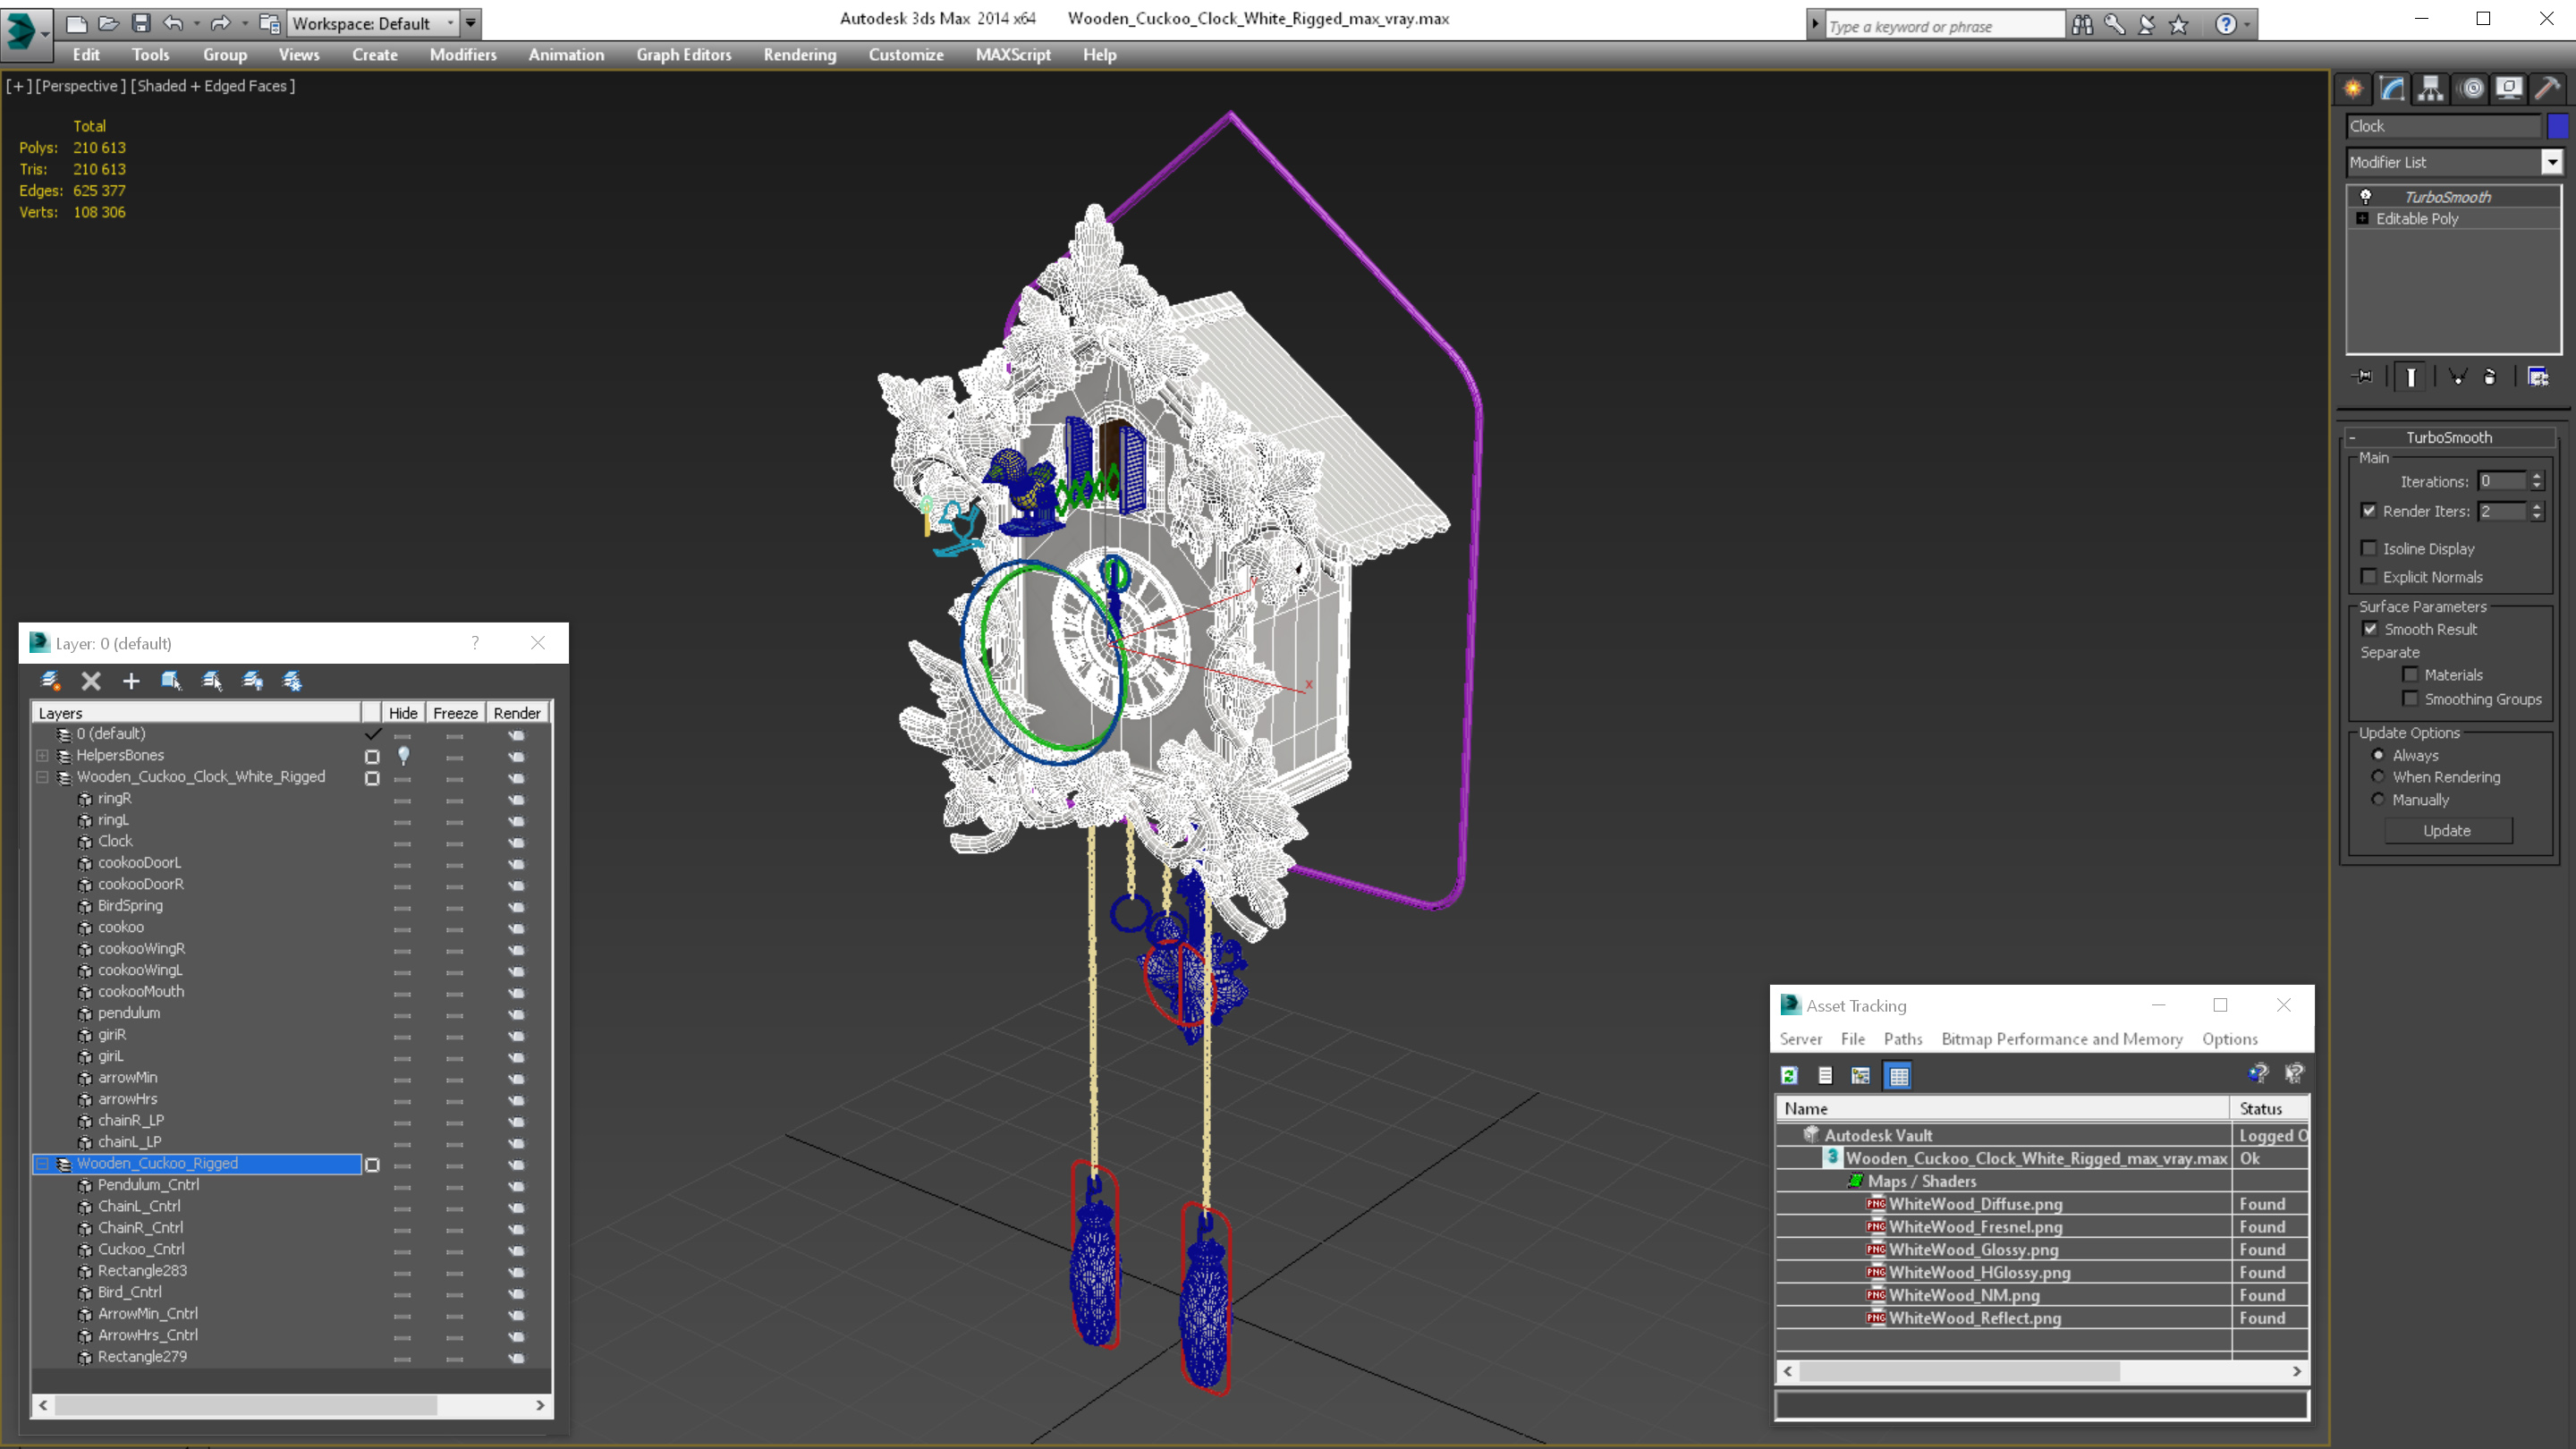The width and height of the screenshot is (2576, 1449).
Task: Enable Separate by Materials checkbox
Action: pyautogui.click(x=2410, y=674)
